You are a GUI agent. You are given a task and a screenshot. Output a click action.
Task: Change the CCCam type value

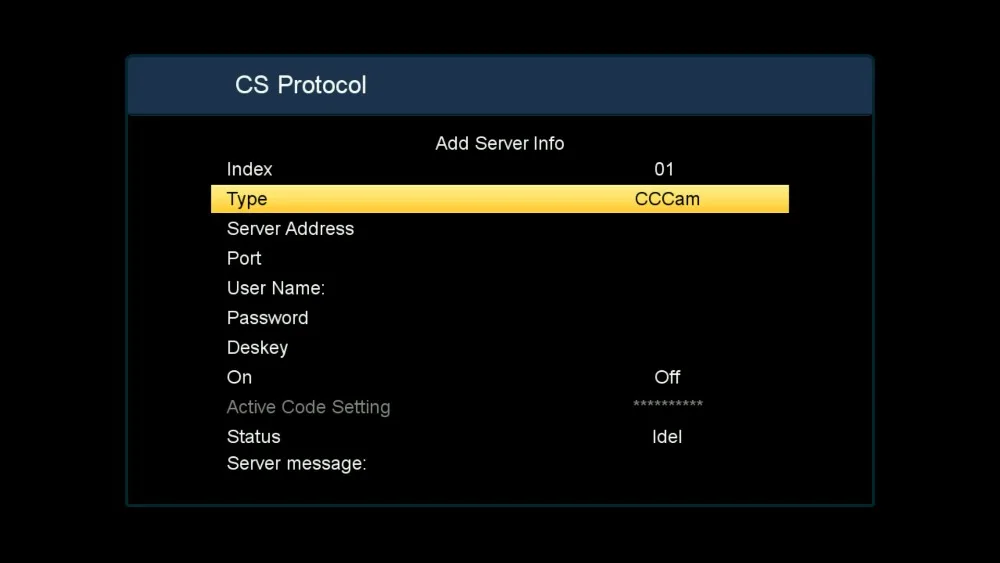(x=667, y=199)
